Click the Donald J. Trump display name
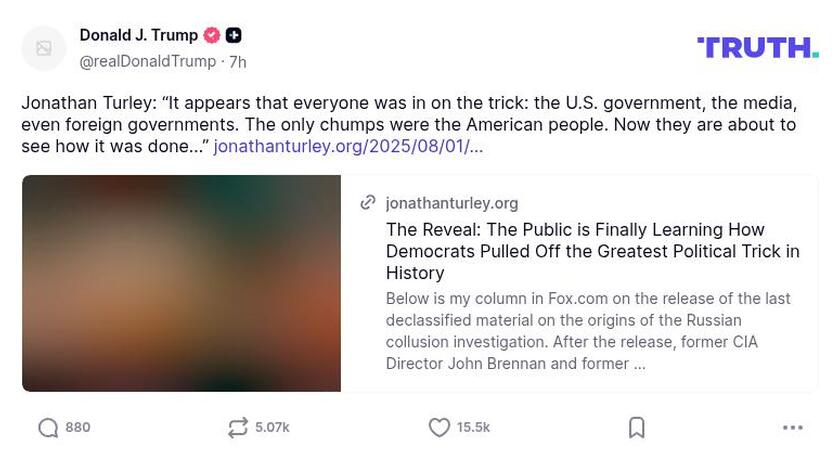 [138, 35]
